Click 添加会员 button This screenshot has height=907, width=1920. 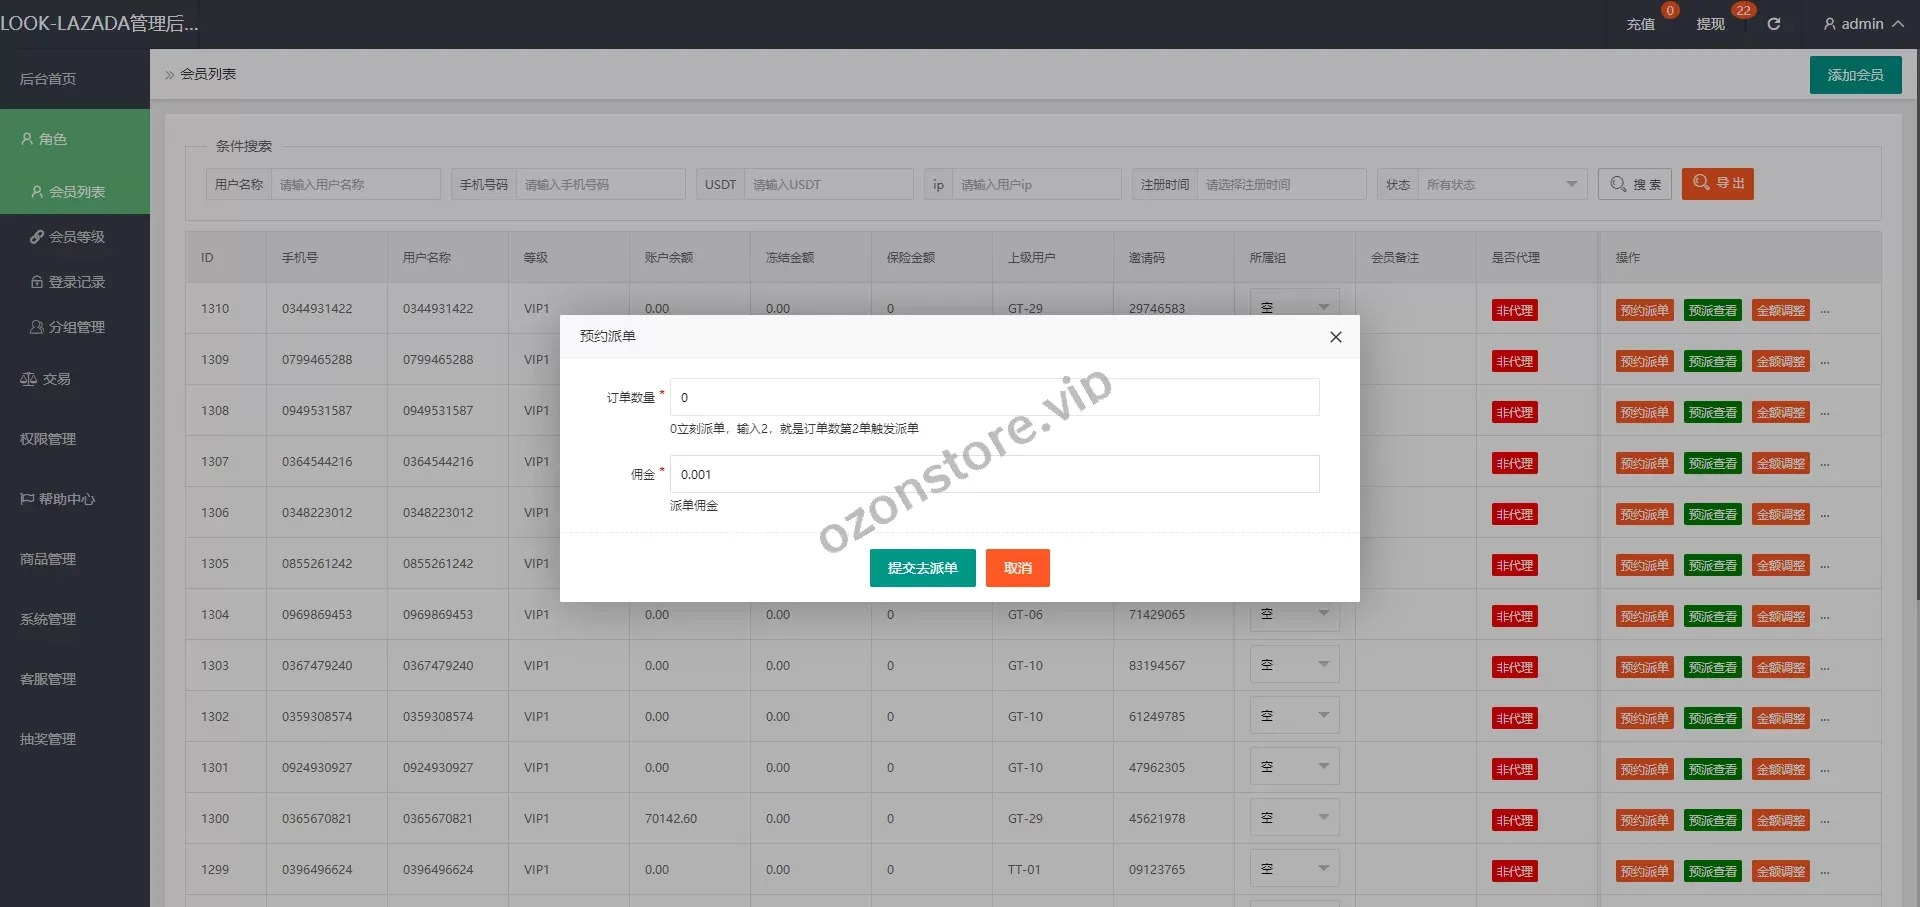pyautogui.click(x=1855, y=75)
